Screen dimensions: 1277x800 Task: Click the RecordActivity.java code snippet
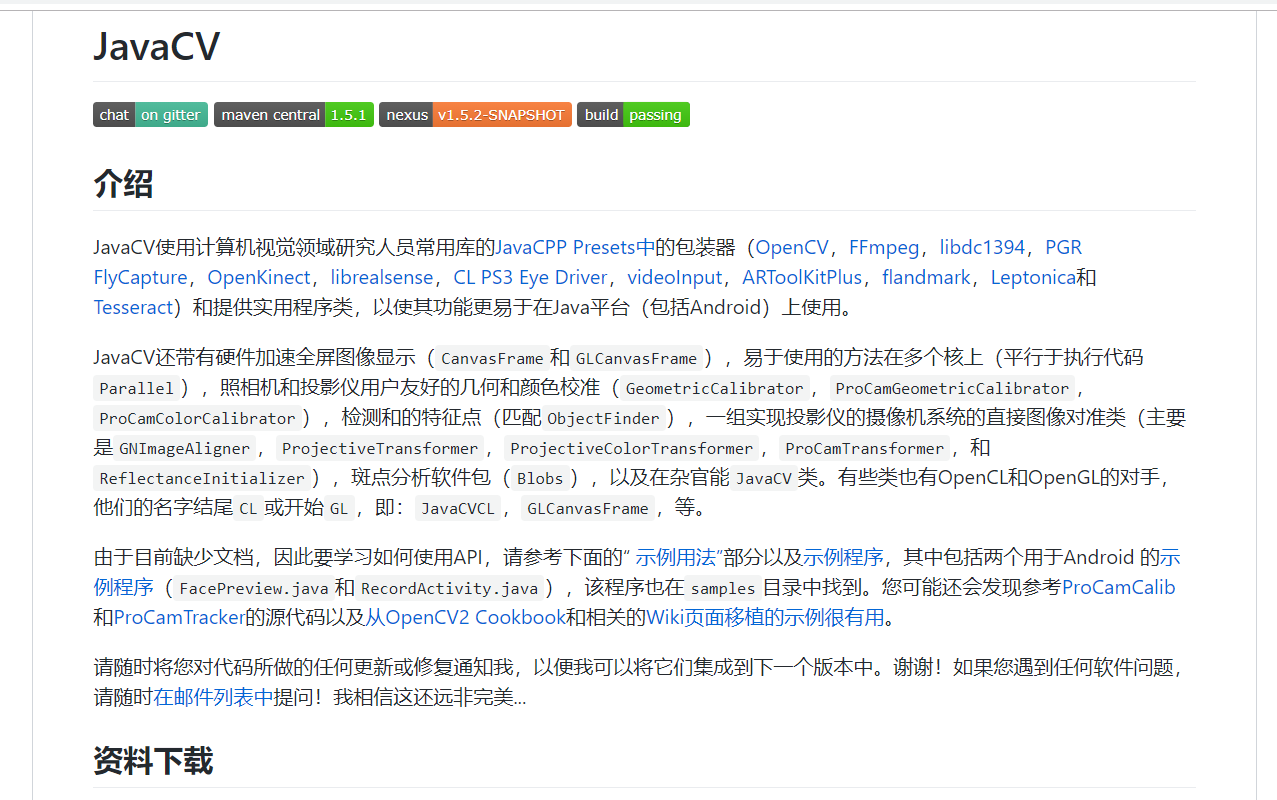point(450,588)
